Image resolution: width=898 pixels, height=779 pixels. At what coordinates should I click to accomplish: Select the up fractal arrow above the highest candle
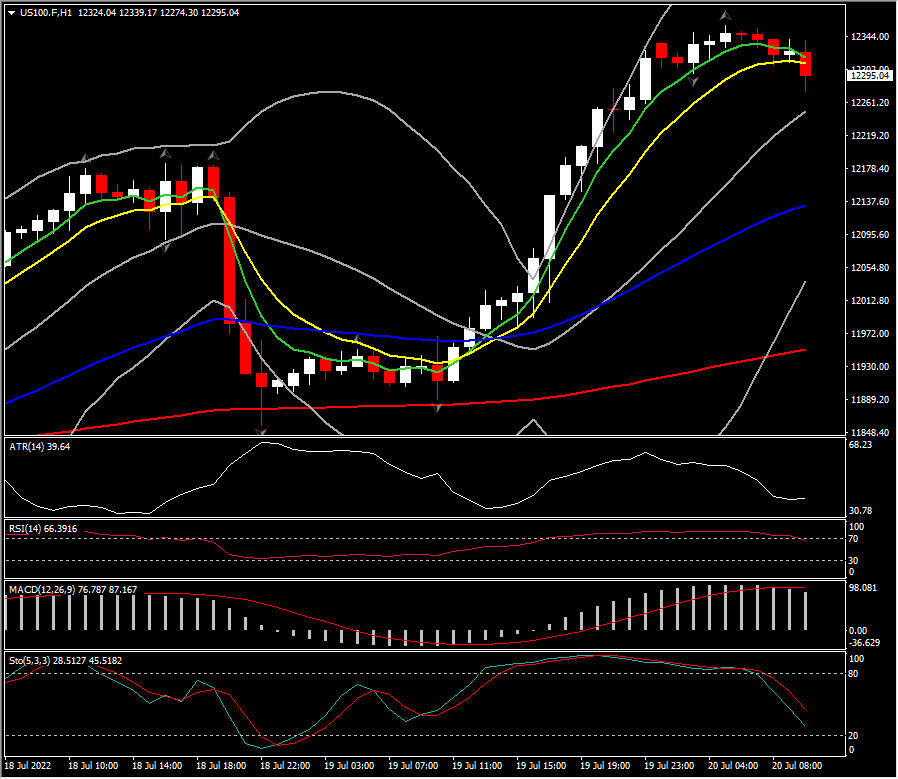pos(725,15)
